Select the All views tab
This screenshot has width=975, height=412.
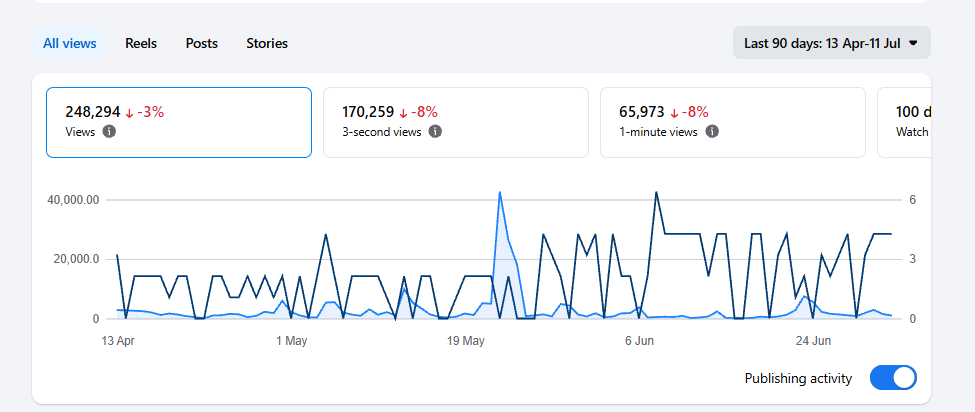point(70,43)
